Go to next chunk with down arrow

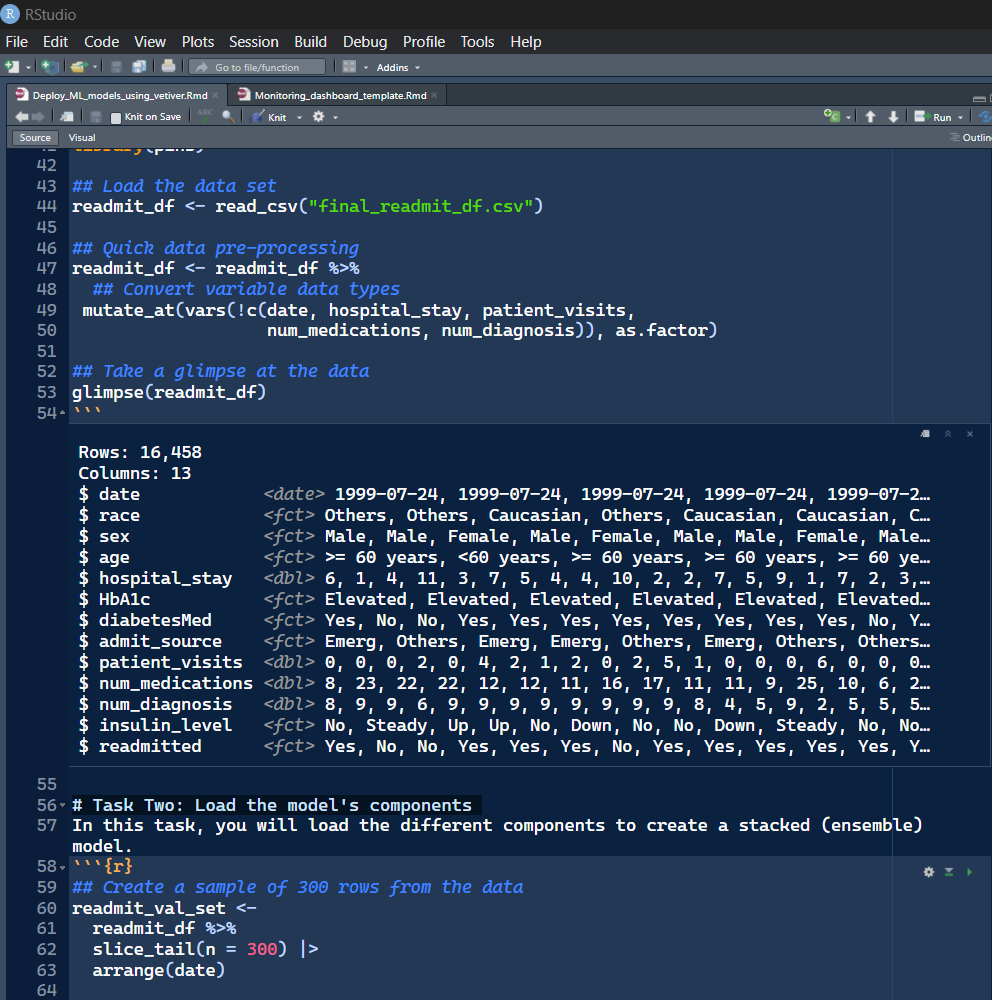pyautogui.click(x=893, y=117)
